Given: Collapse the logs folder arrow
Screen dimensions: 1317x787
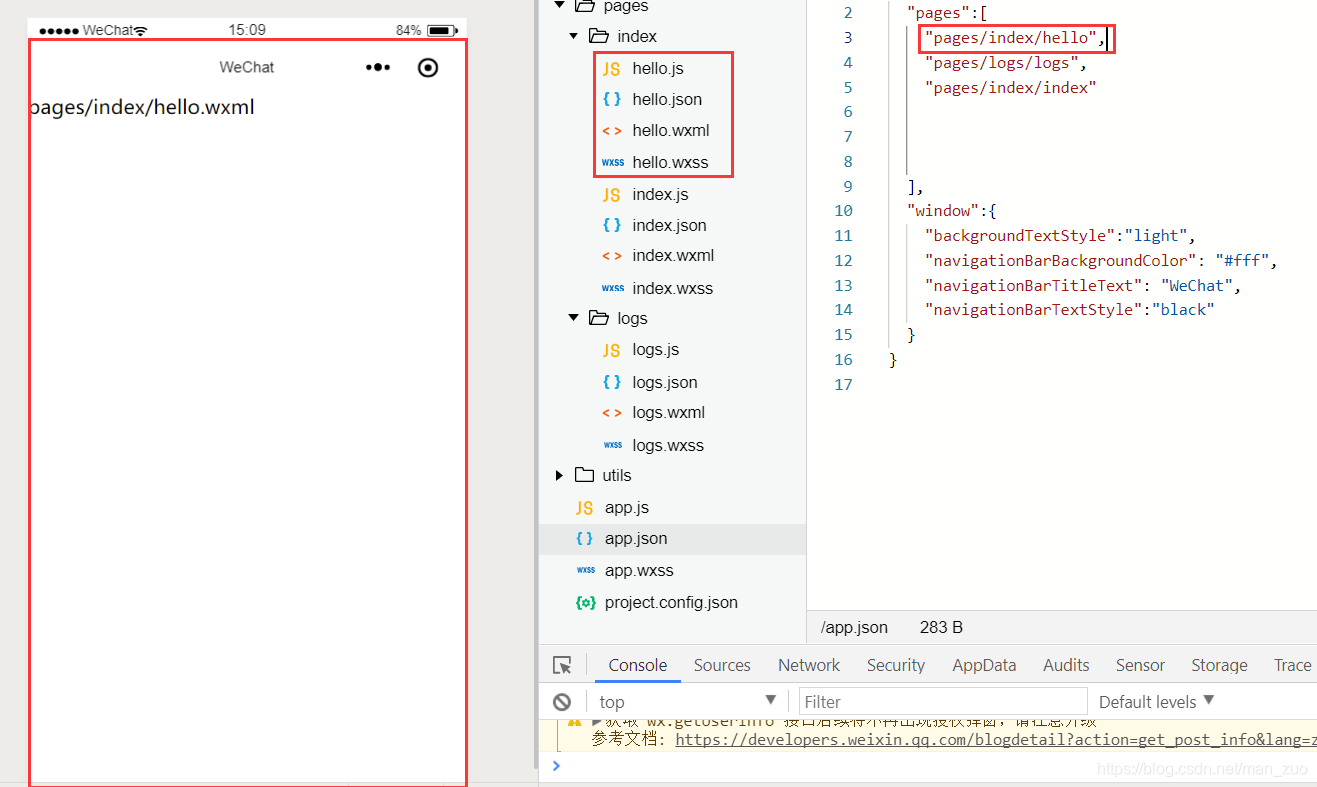Looking at the screenshot, I should 573,318.
